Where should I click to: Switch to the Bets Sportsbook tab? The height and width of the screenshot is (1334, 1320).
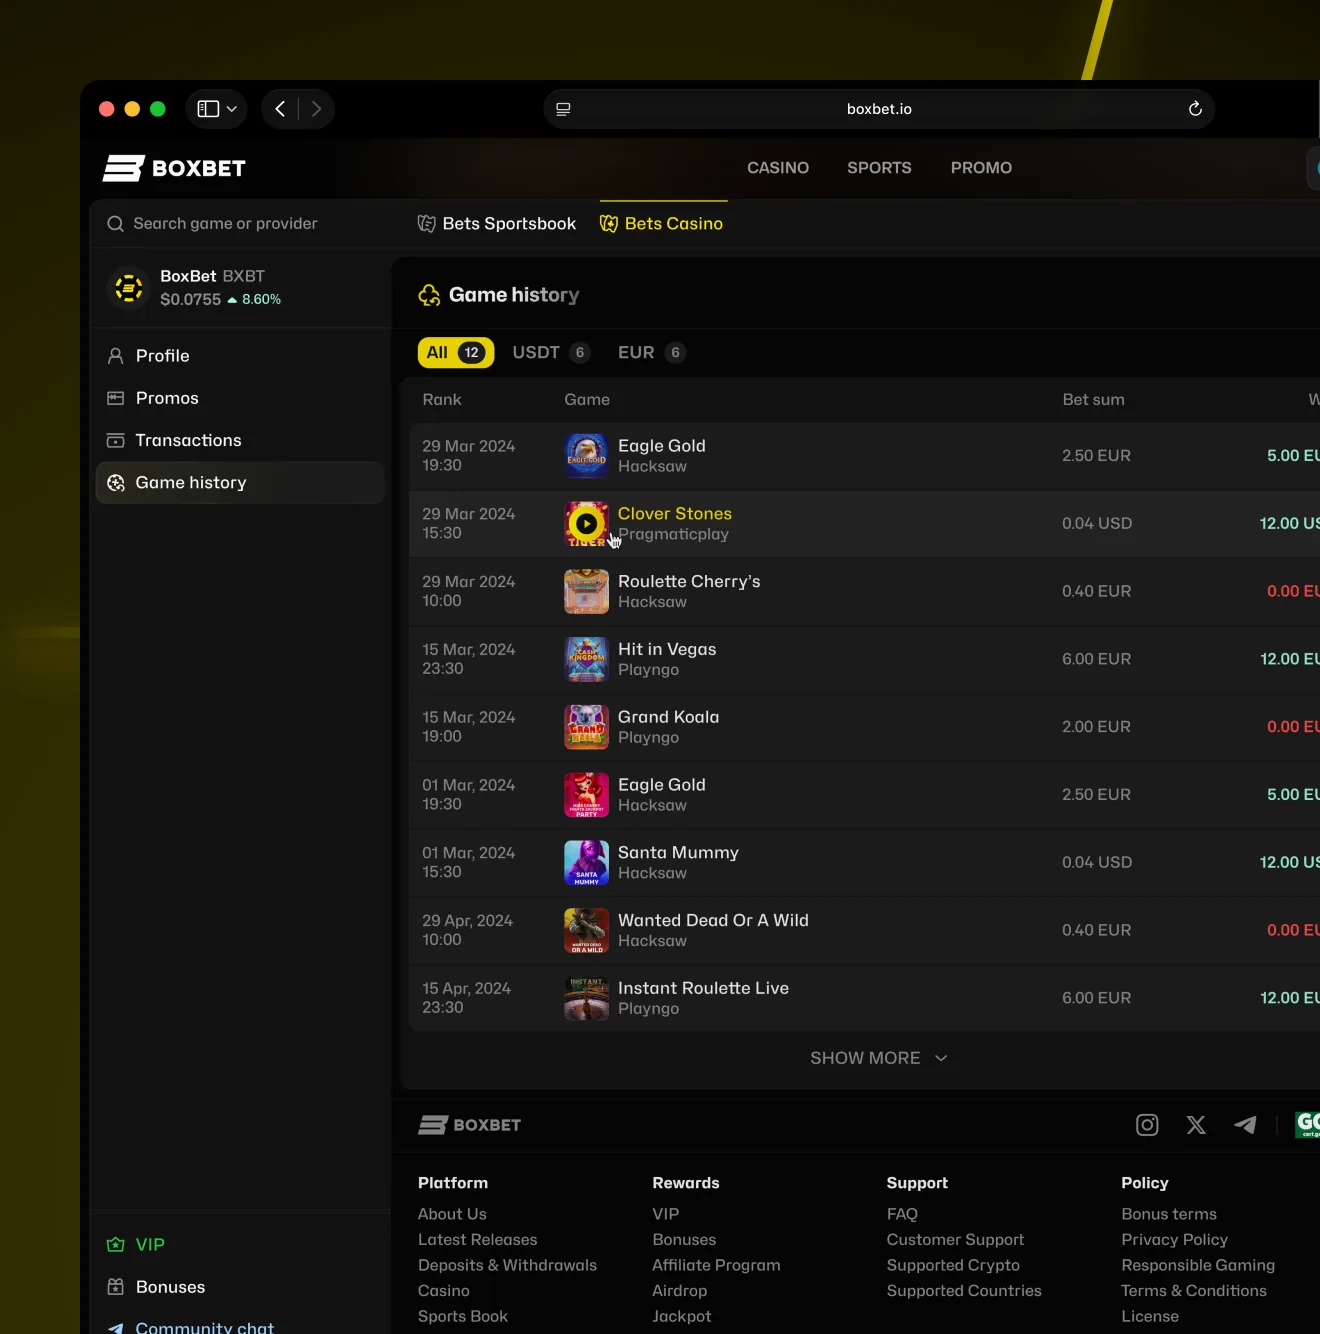pos(496,224)
